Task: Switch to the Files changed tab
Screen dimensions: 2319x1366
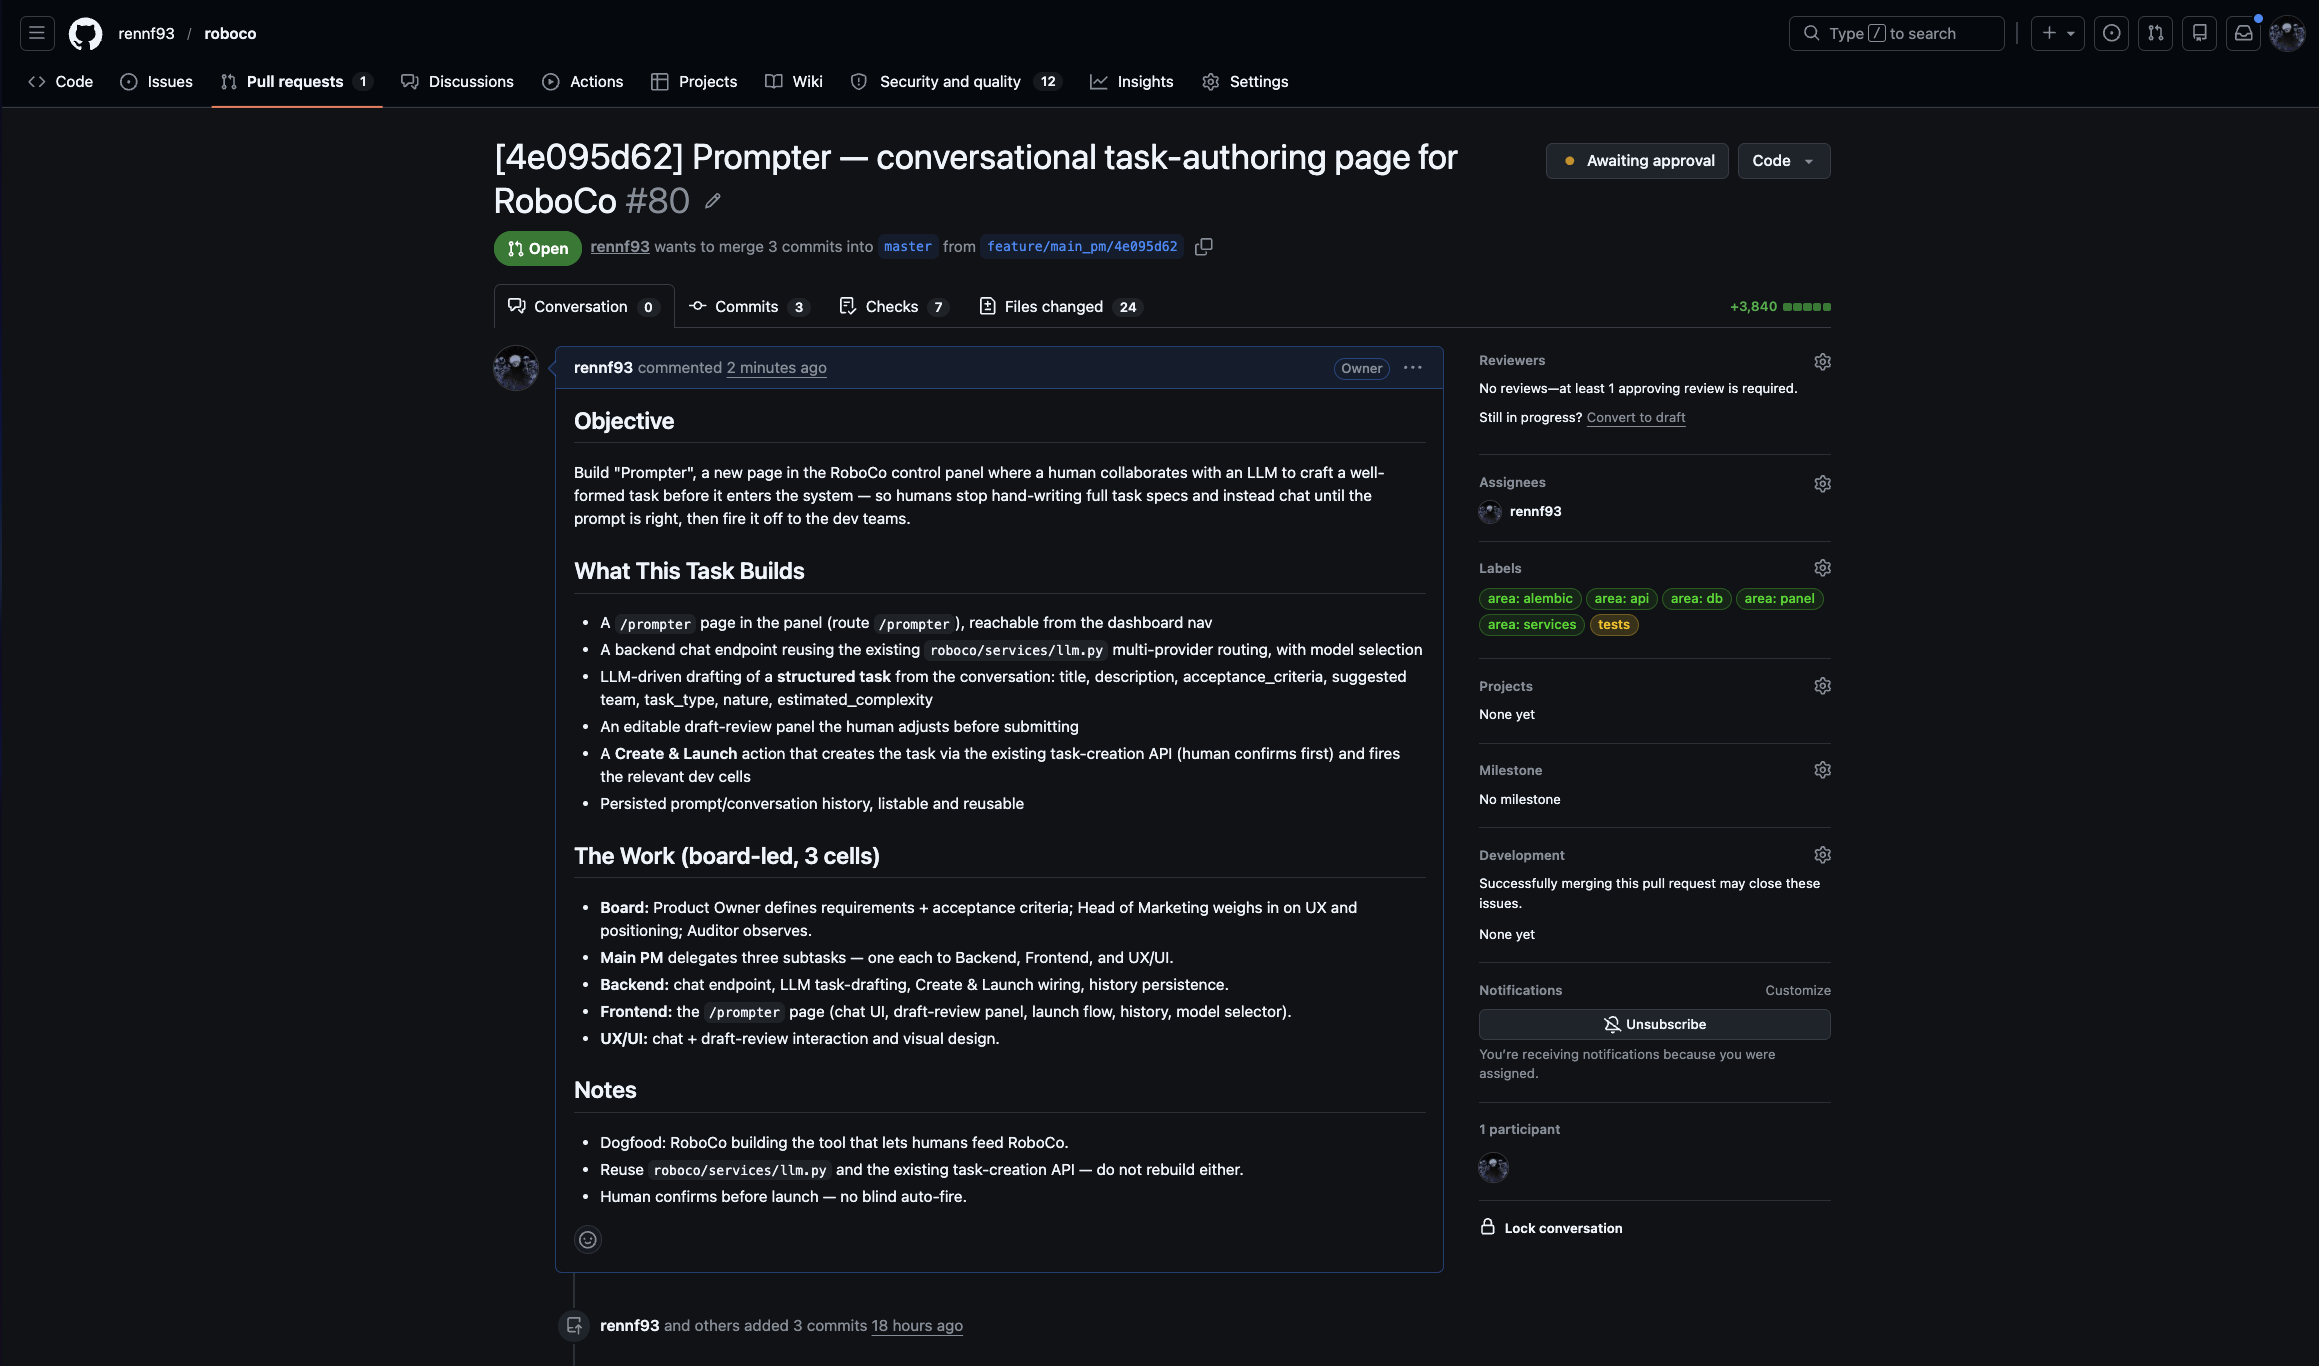Action: coord(1060,307)
